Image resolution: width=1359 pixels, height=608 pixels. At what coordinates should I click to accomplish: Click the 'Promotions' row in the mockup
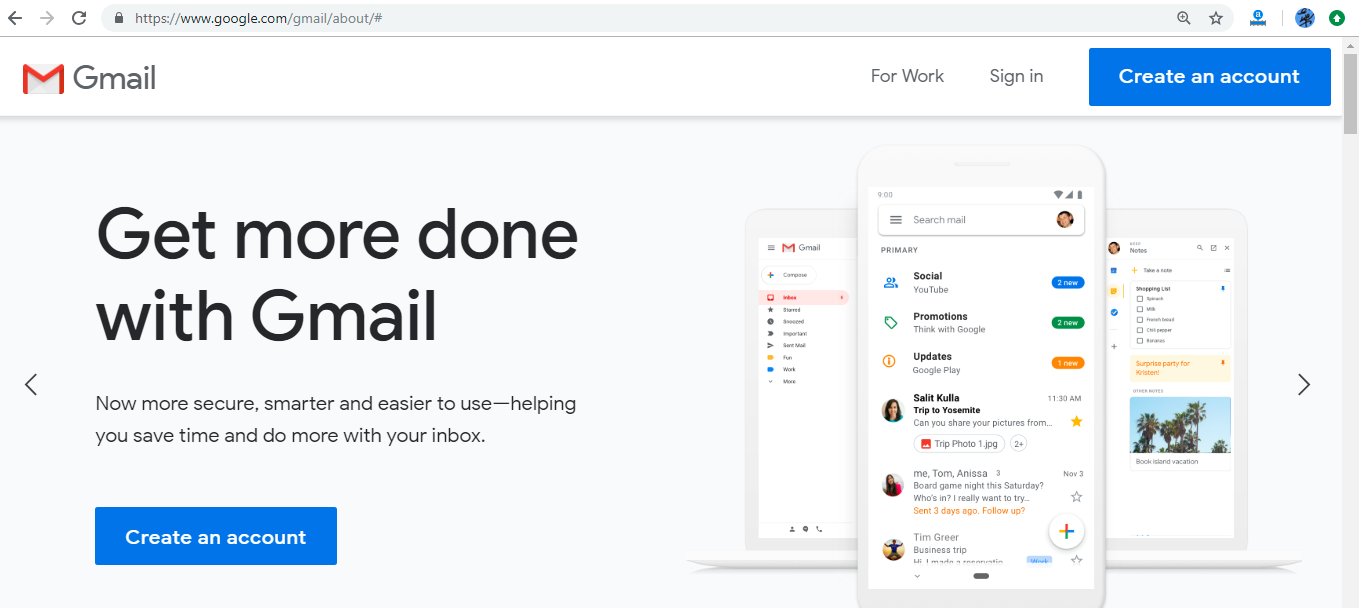tap(981, 323)
